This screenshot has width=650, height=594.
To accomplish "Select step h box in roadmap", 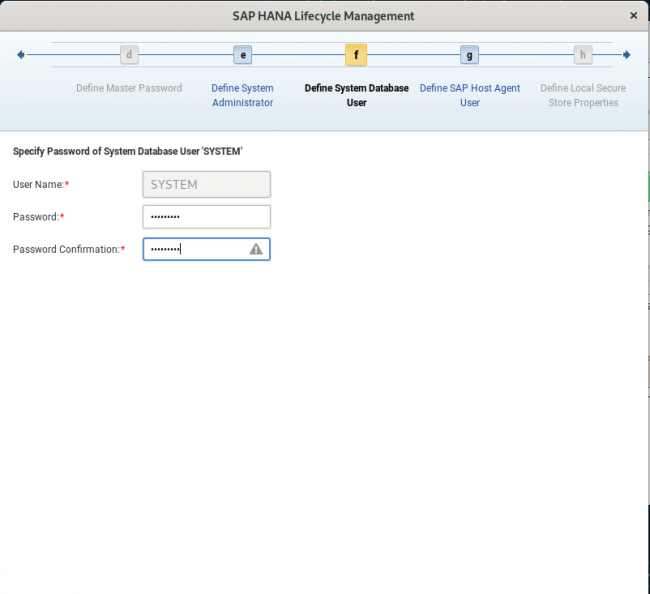I will (582, 55).
